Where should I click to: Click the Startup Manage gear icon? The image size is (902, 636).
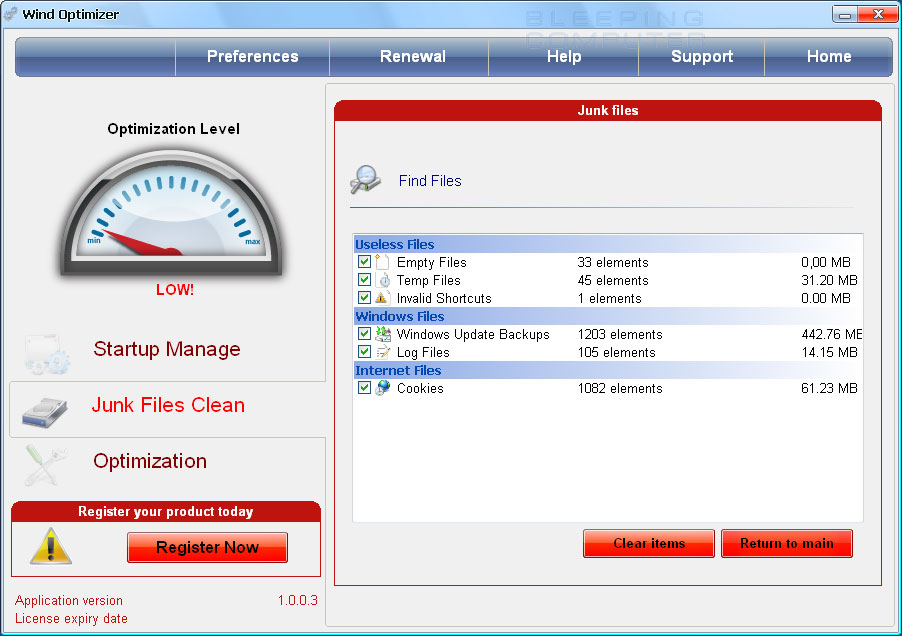pos(47,353)
